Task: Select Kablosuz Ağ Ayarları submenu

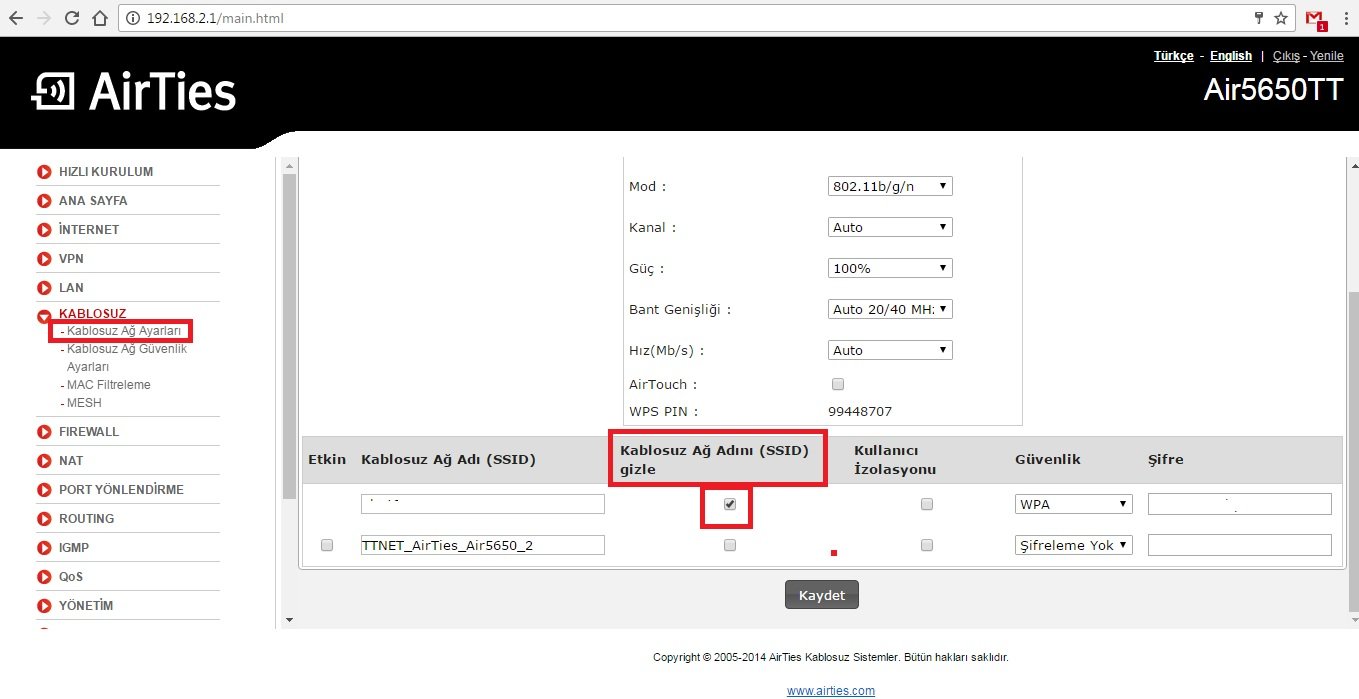Action: pyautogui.click(x=124, y=331)
